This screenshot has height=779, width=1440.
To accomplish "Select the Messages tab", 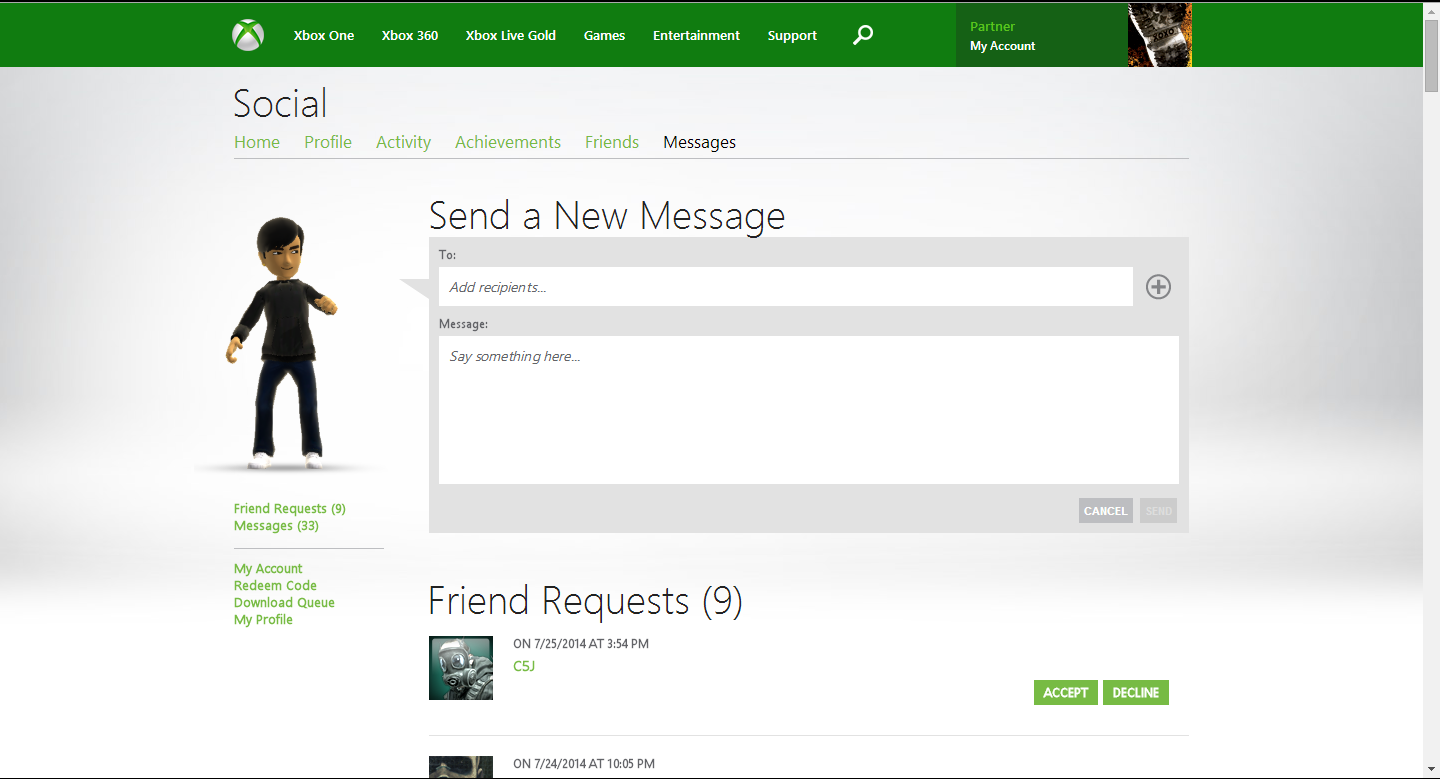I will (x=700, y=142).
